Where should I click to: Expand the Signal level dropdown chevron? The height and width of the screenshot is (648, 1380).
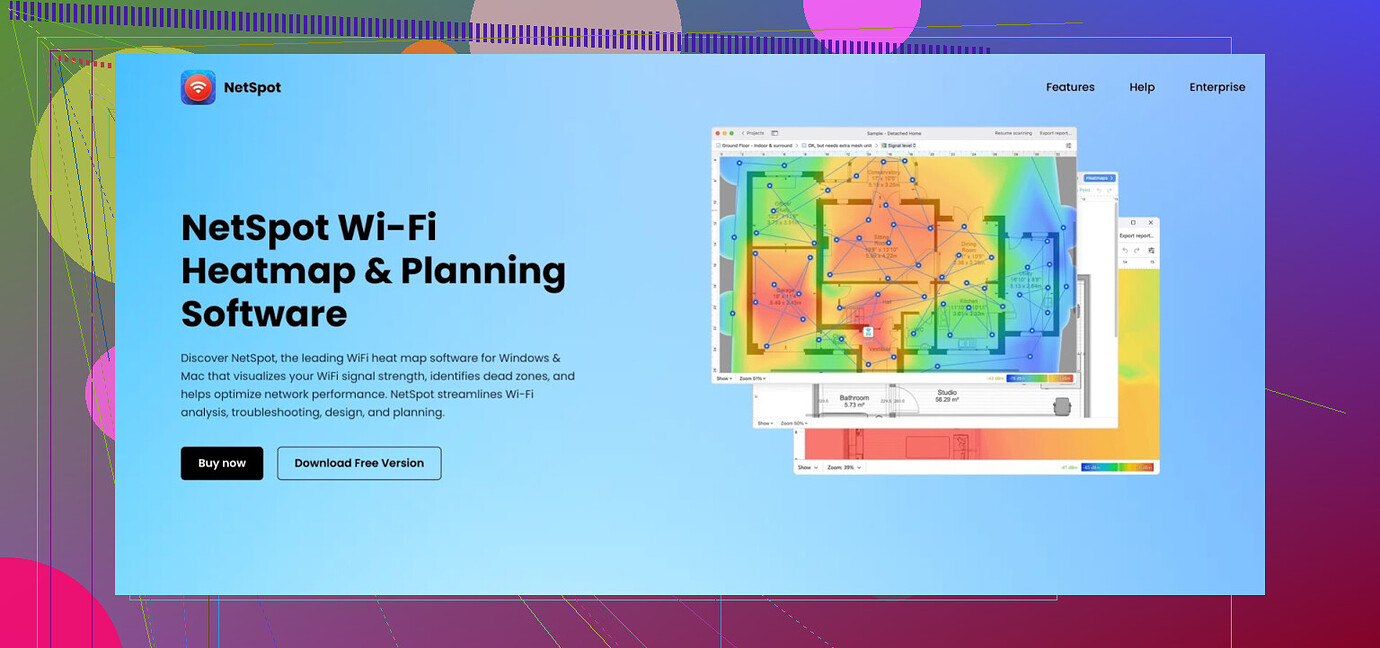click(915, 145)
